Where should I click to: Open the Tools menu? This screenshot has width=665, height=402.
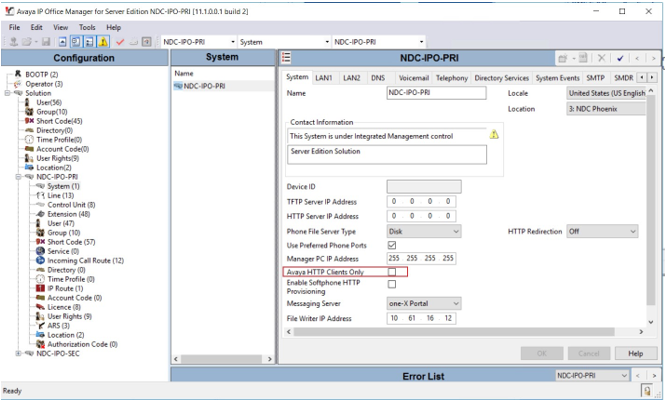[x=87, y=27]
